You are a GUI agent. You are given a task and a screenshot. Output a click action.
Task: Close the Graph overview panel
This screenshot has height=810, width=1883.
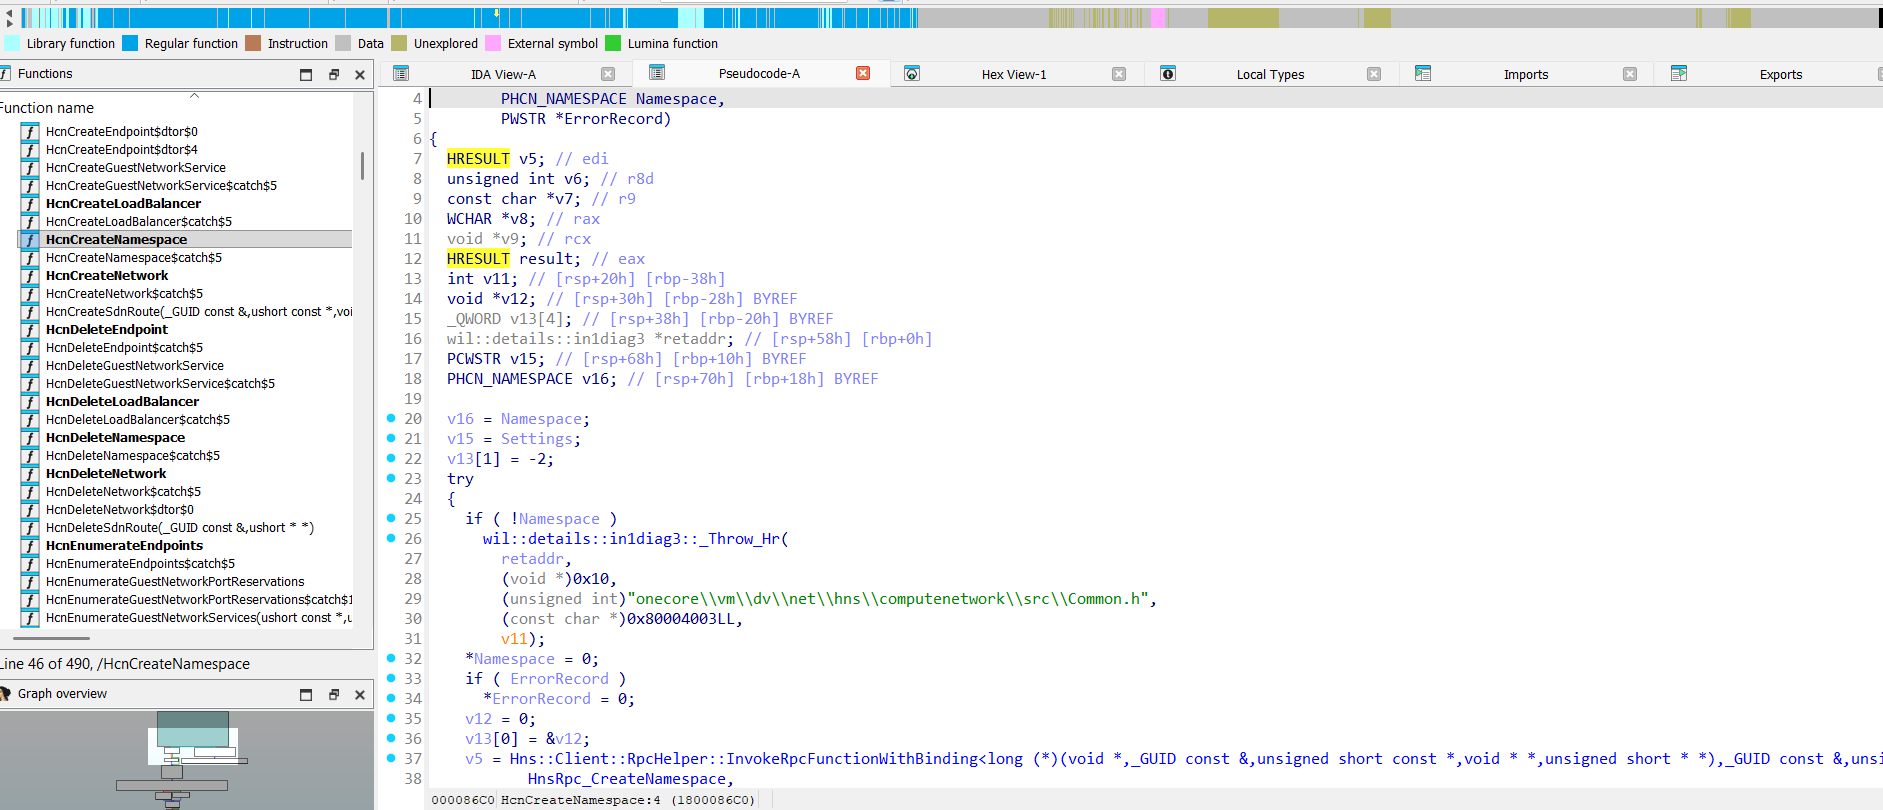coord(360,694)
